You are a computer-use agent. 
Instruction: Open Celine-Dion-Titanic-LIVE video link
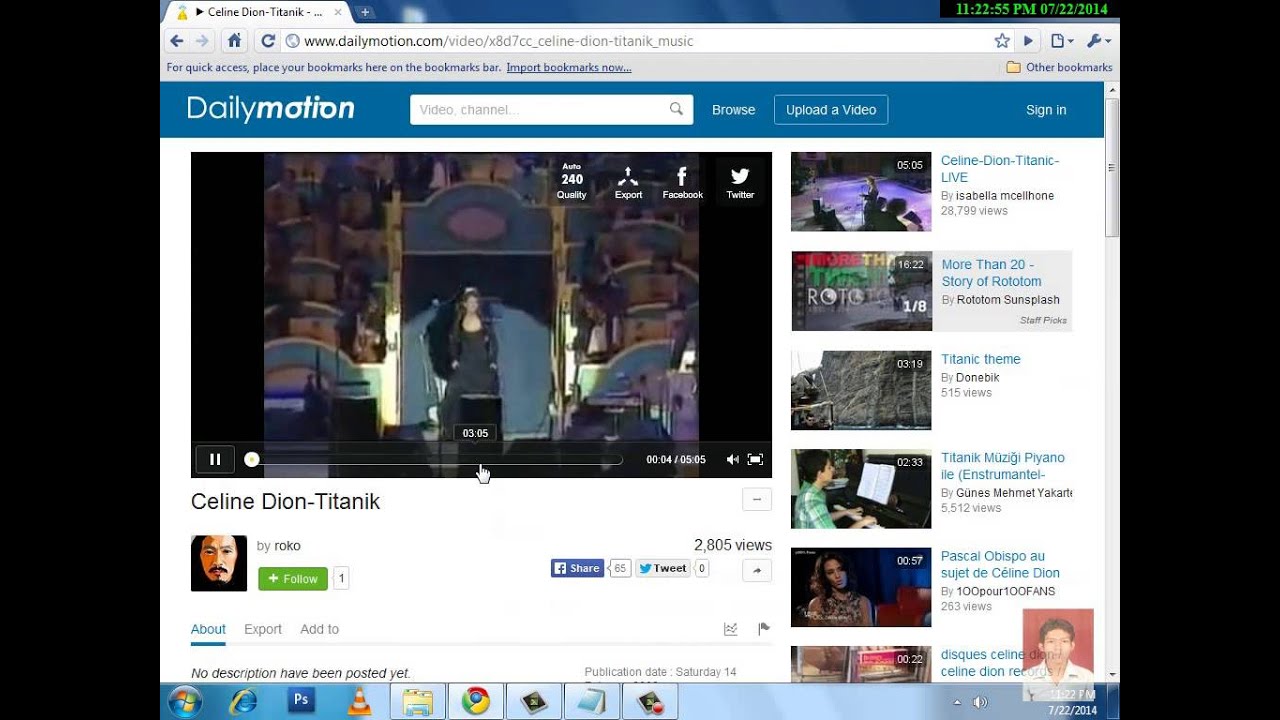(1000, 169)
